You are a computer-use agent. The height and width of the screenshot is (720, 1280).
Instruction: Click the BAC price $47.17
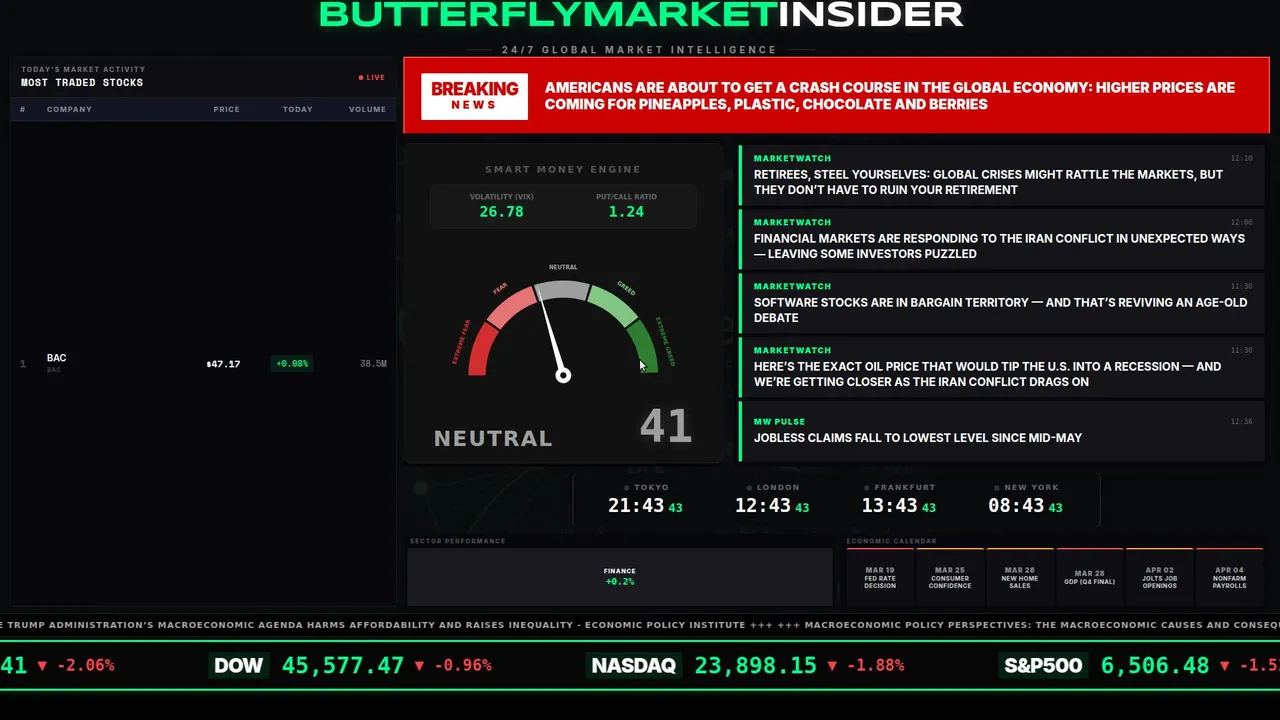tap(223, 364)
